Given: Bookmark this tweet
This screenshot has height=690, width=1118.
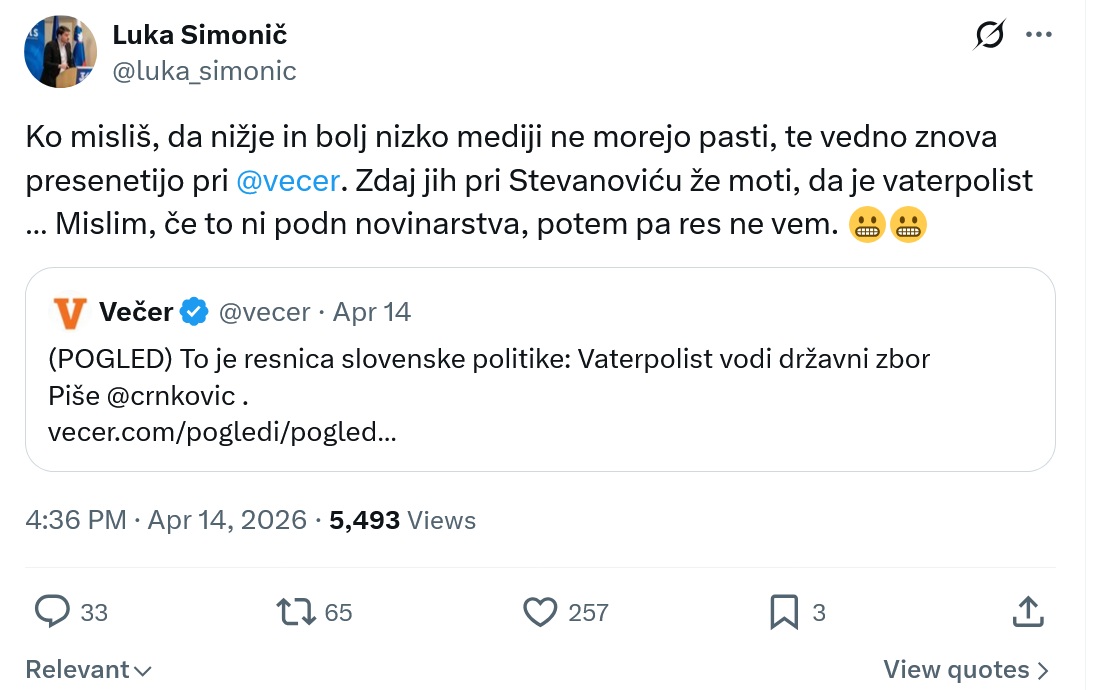Looking at the screenshot, I should point(784,611).
